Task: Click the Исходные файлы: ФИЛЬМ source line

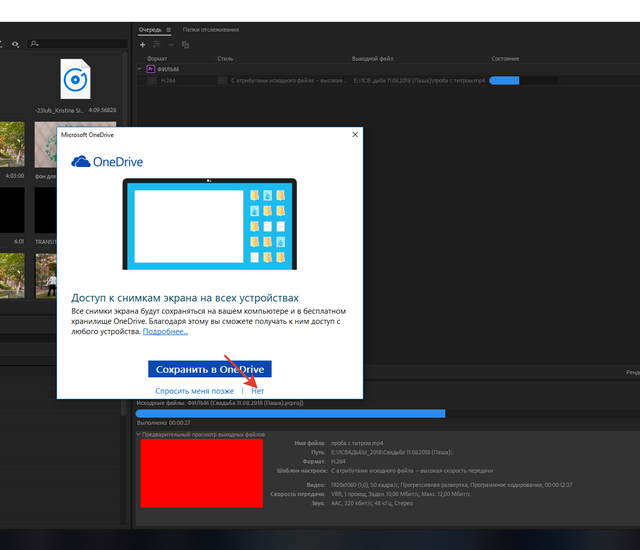Action: tap(220, 403)
